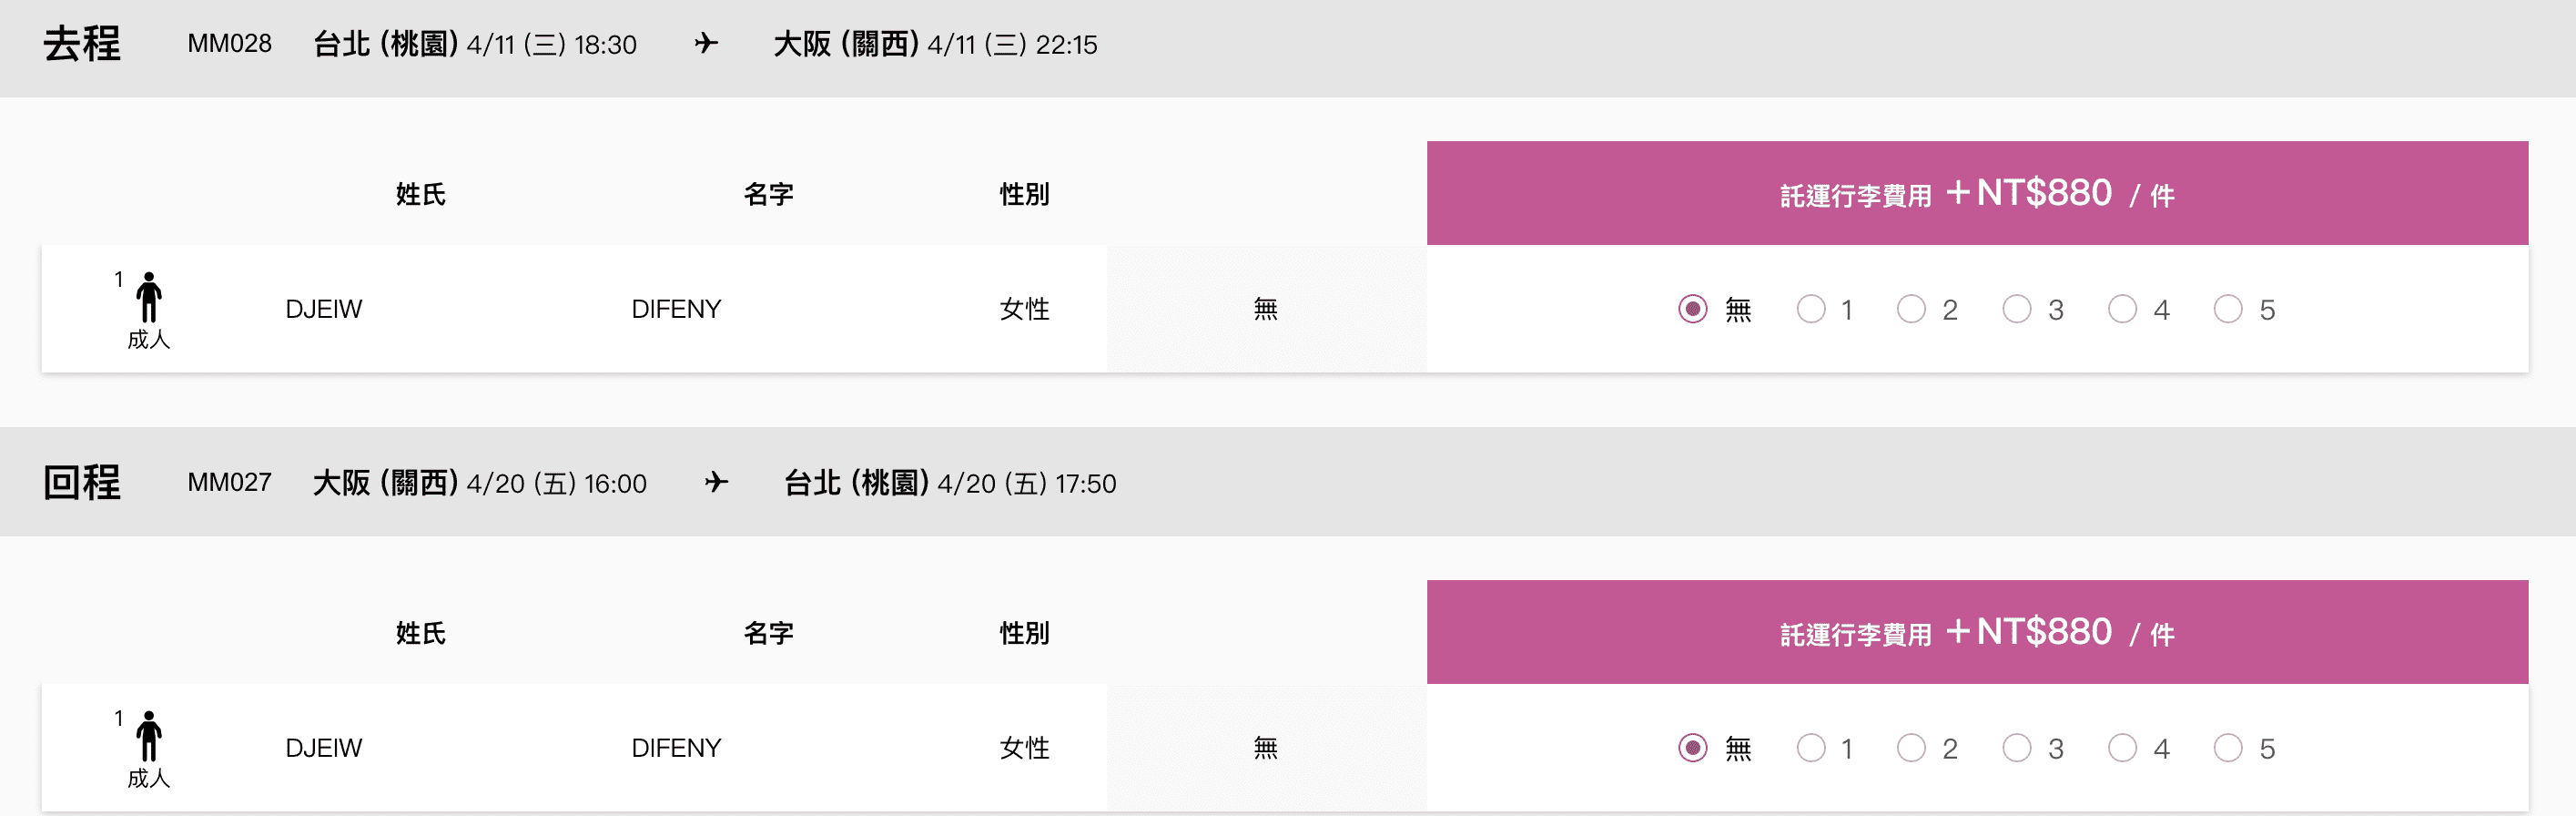Click the return flight airplane arrow icon
This screenshot has height=816, width=2576.
716,482
